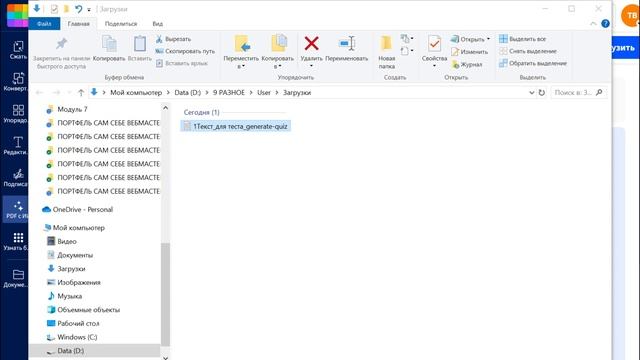Click Data (D:) in address path
This screenshot has width=640, height=360.
tap(187, 93)
